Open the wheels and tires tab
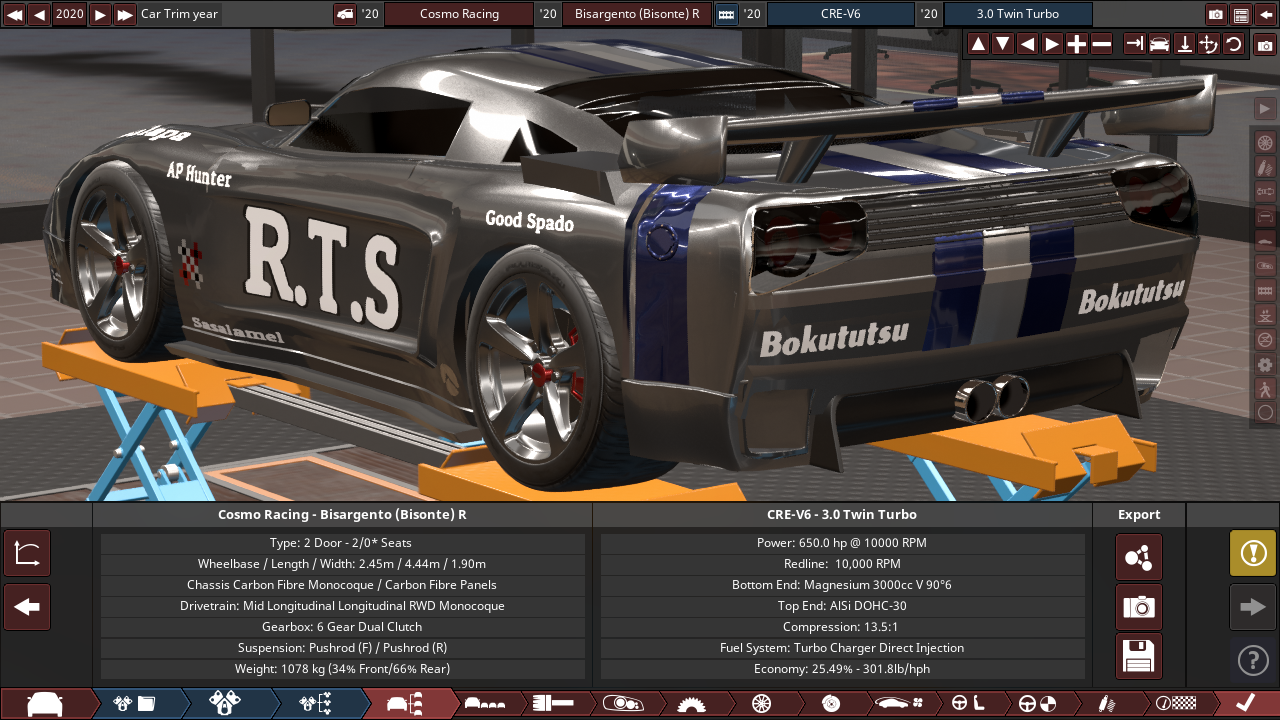 click(761, 703)
